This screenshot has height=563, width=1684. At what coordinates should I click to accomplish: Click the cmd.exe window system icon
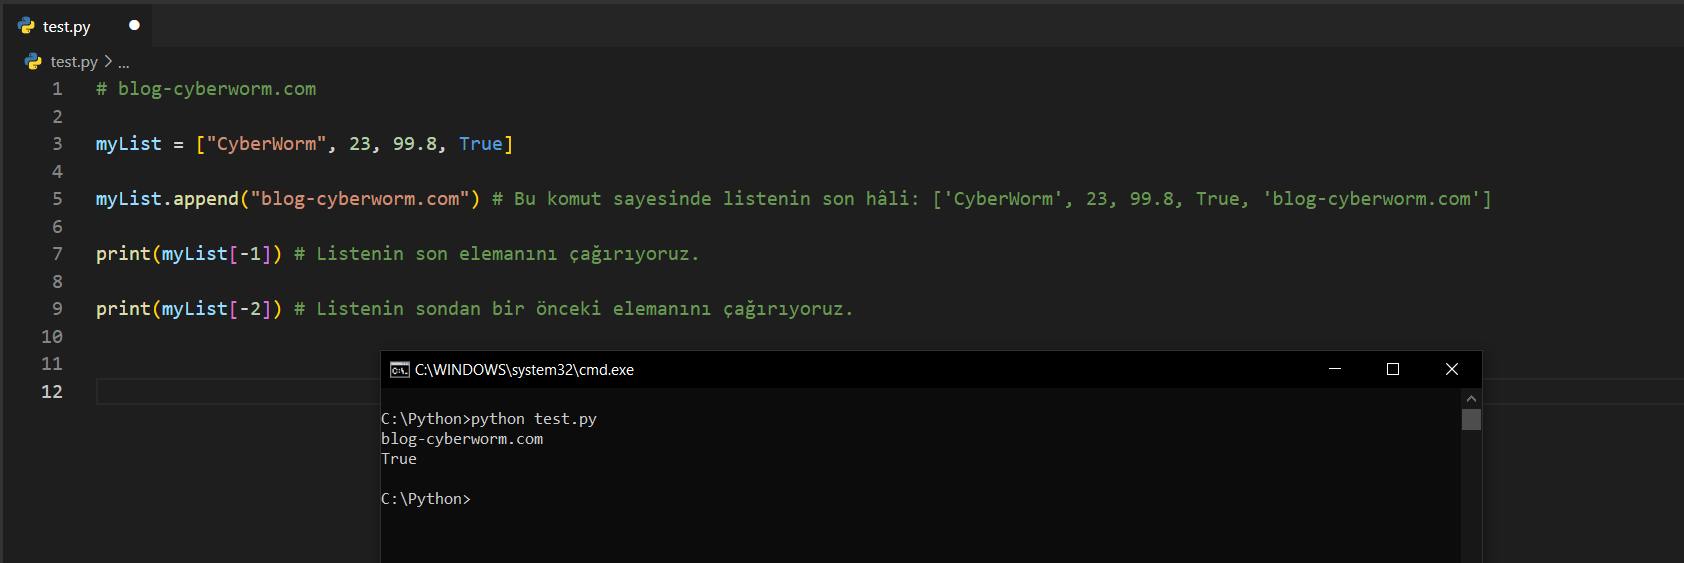click(x=399, y=370)
